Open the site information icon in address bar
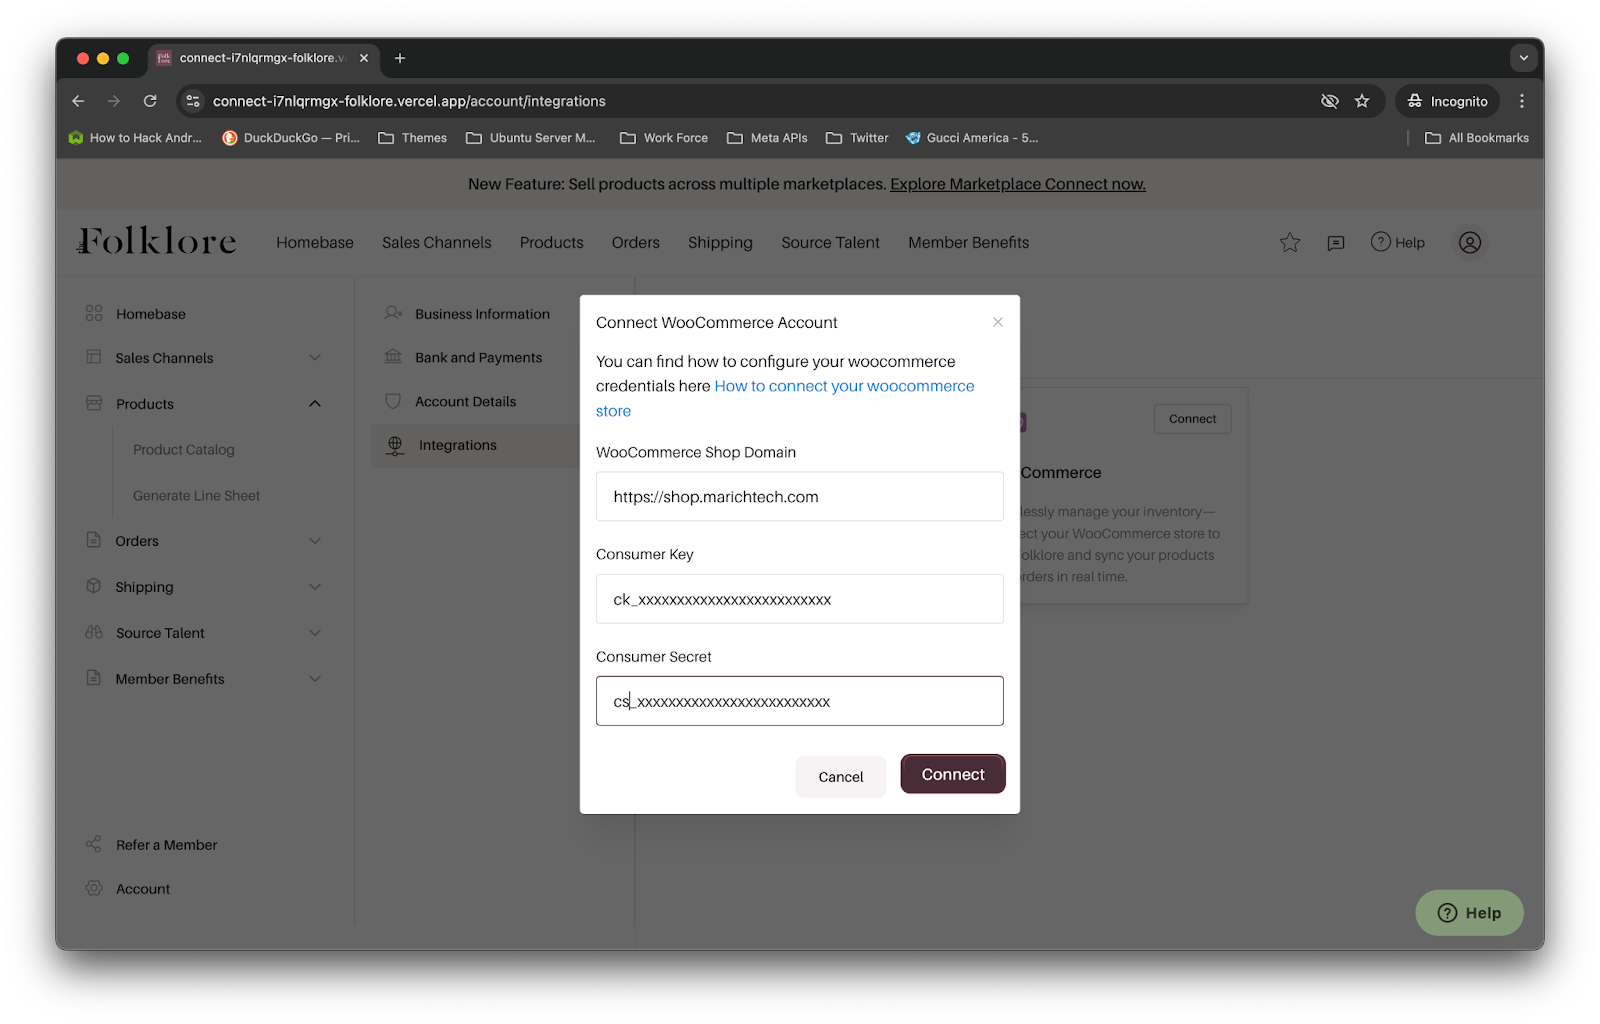 [193, 101]
